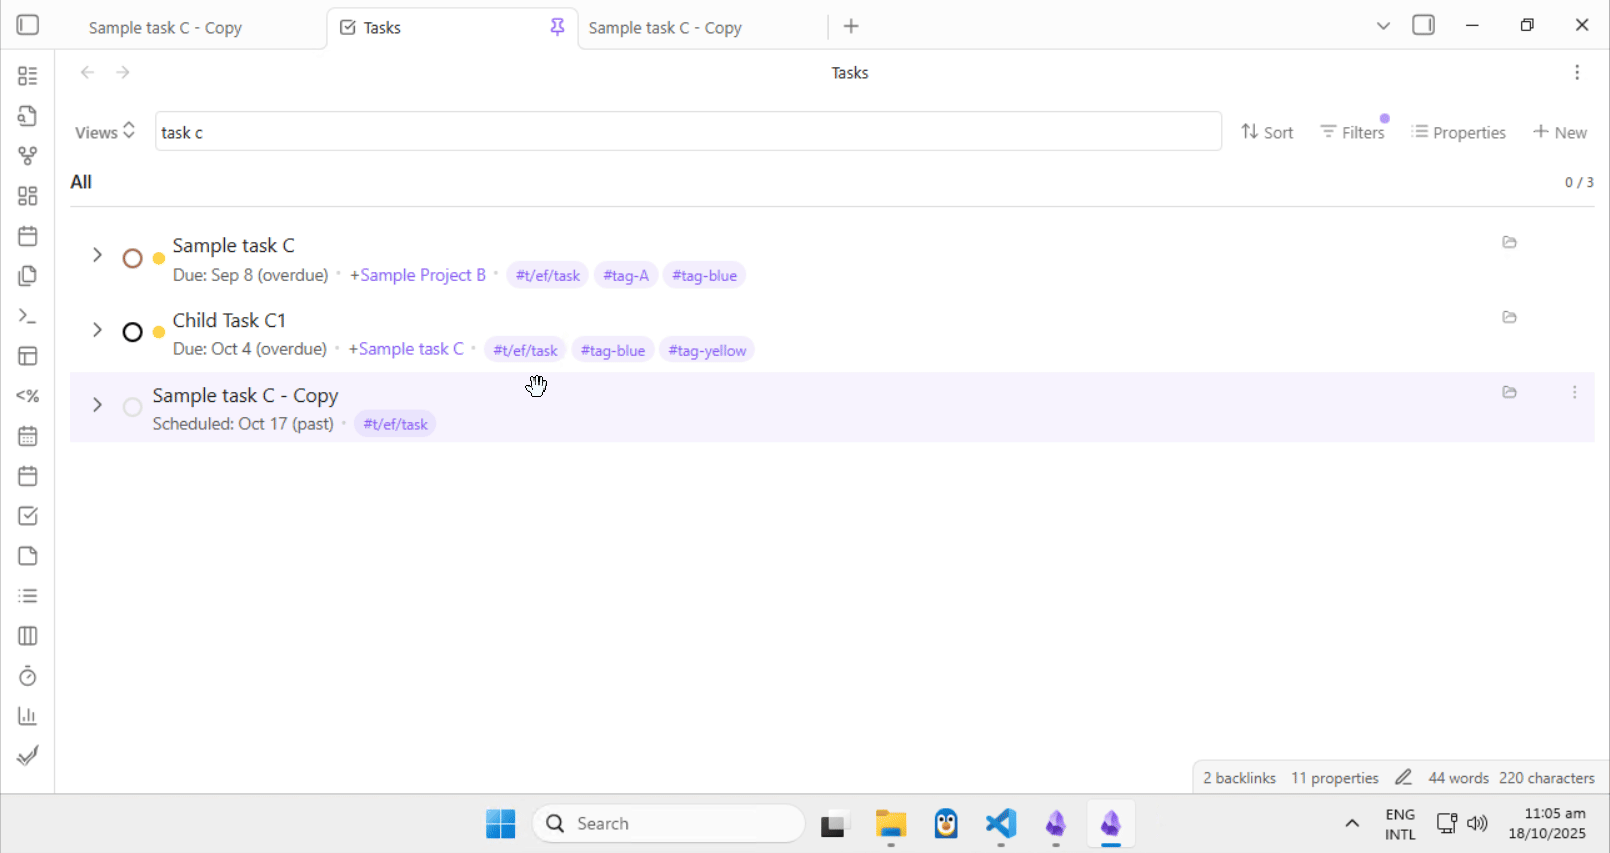
Task: Open a new tab with plus
Action: coord(851,27)
